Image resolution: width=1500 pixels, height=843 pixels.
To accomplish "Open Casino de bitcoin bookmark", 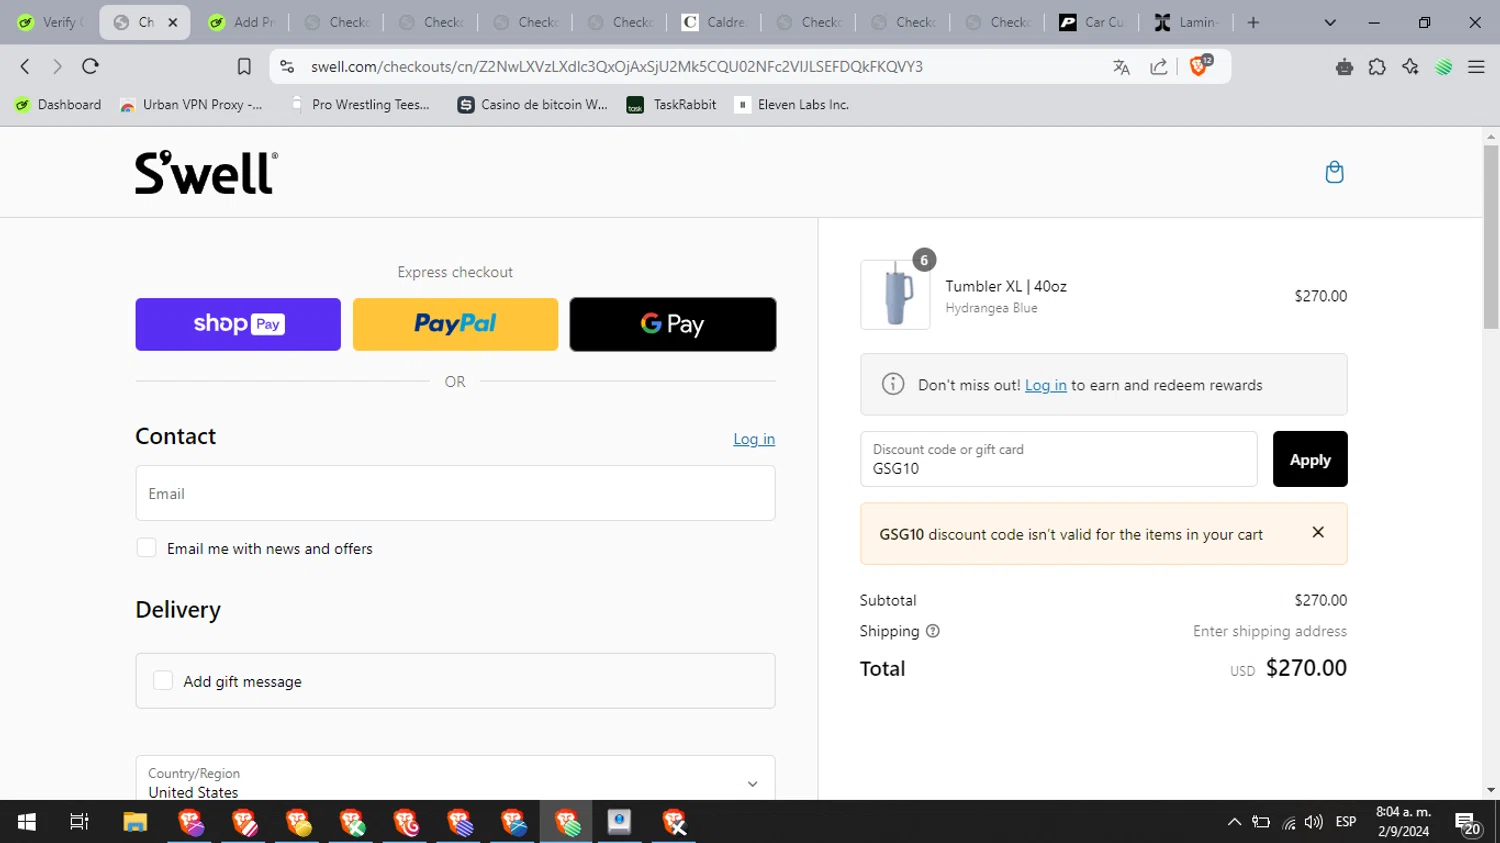I will [x=533, y=104].
